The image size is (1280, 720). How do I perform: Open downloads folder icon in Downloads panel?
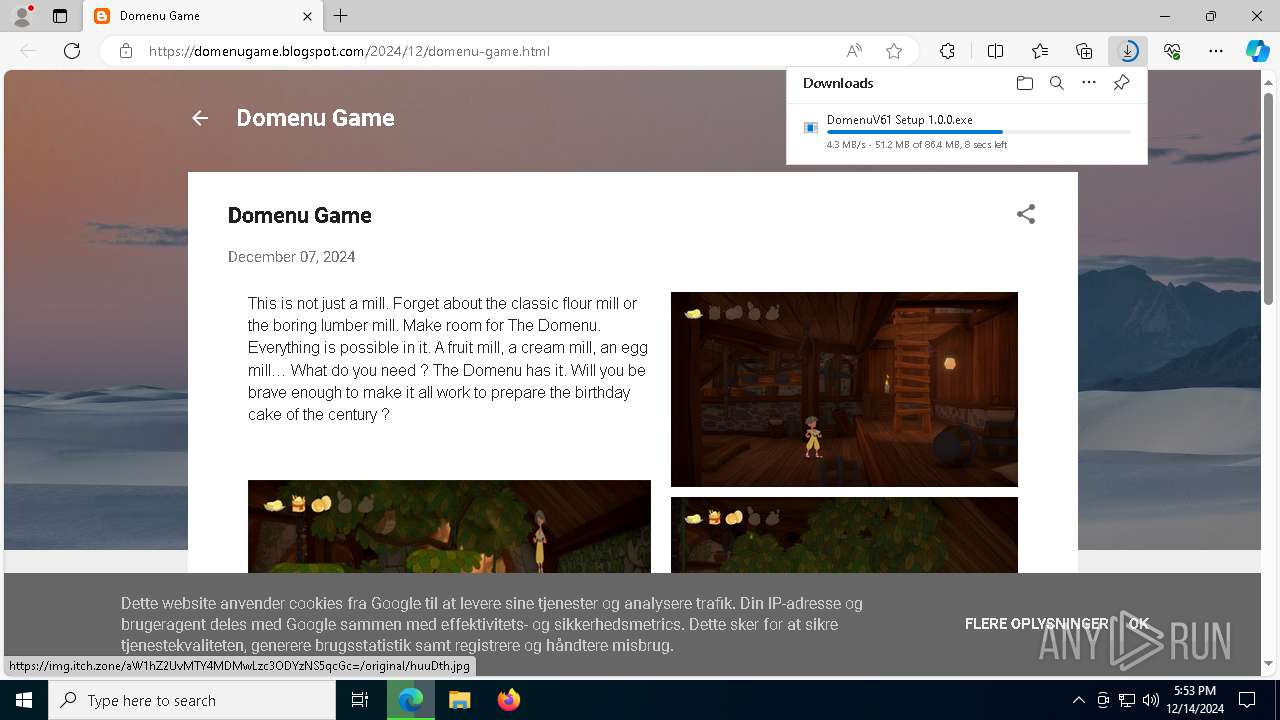1024,83
